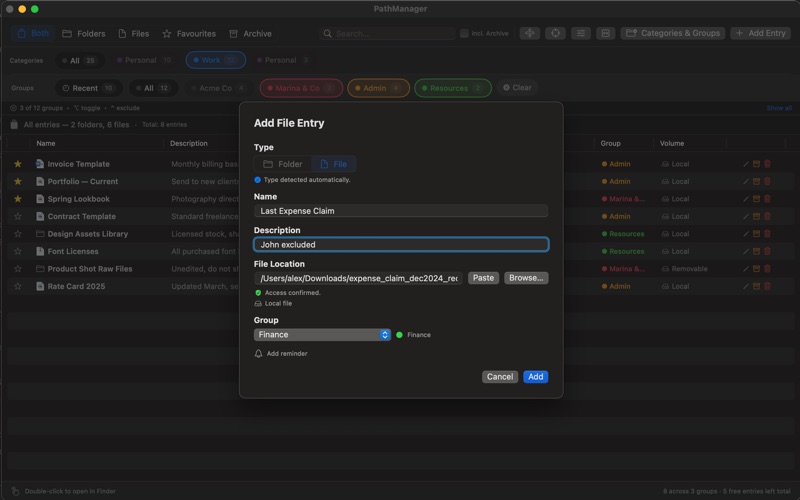Switch to the Folders tab
This screenshot has width=800, height=500.
84,34
